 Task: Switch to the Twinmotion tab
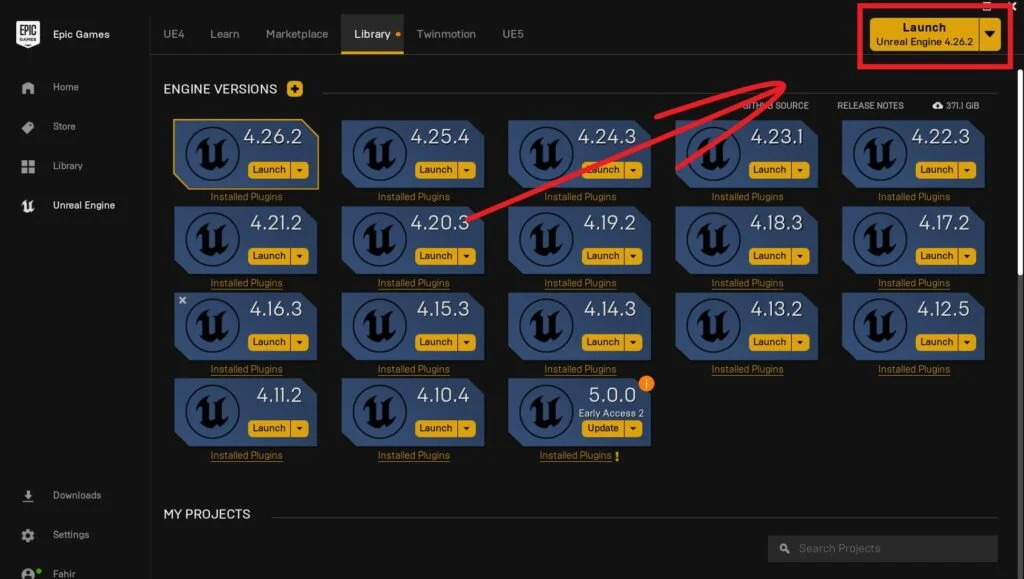tap(446, 34)
